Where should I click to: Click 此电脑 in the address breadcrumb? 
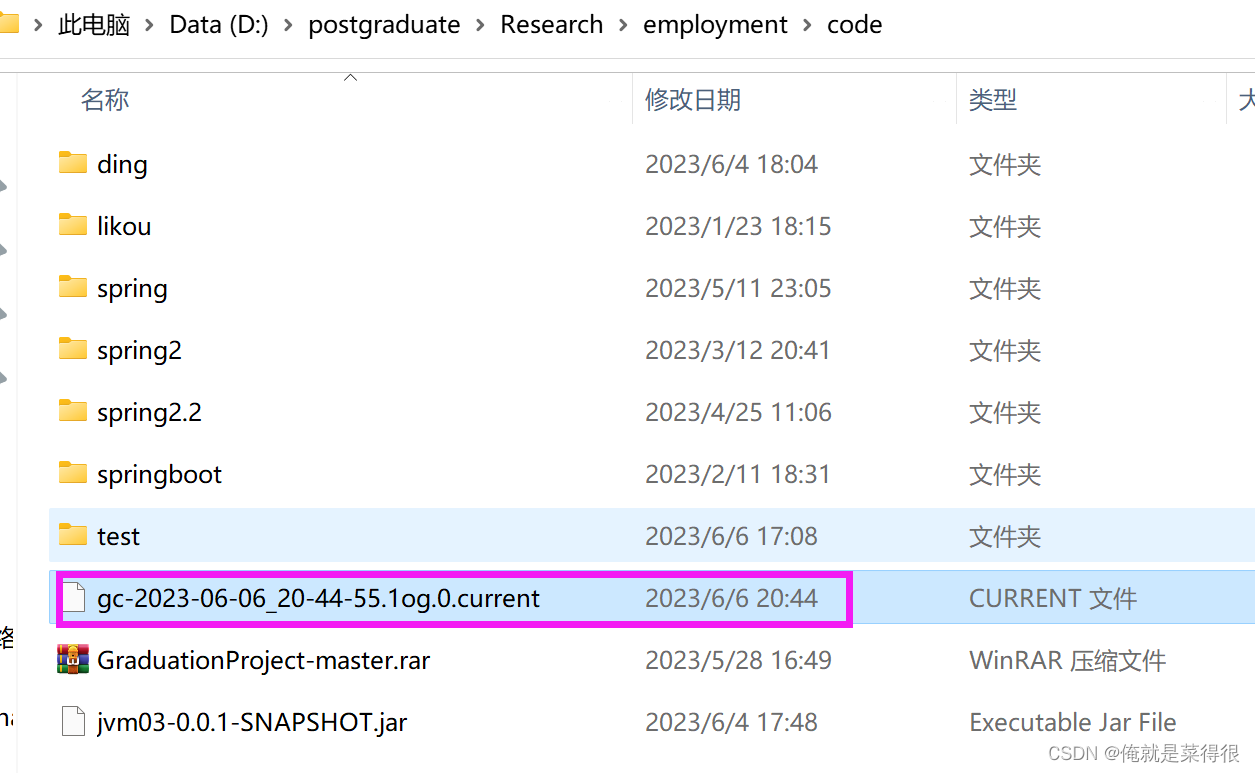pyautogui.click(x=94, y=25)
